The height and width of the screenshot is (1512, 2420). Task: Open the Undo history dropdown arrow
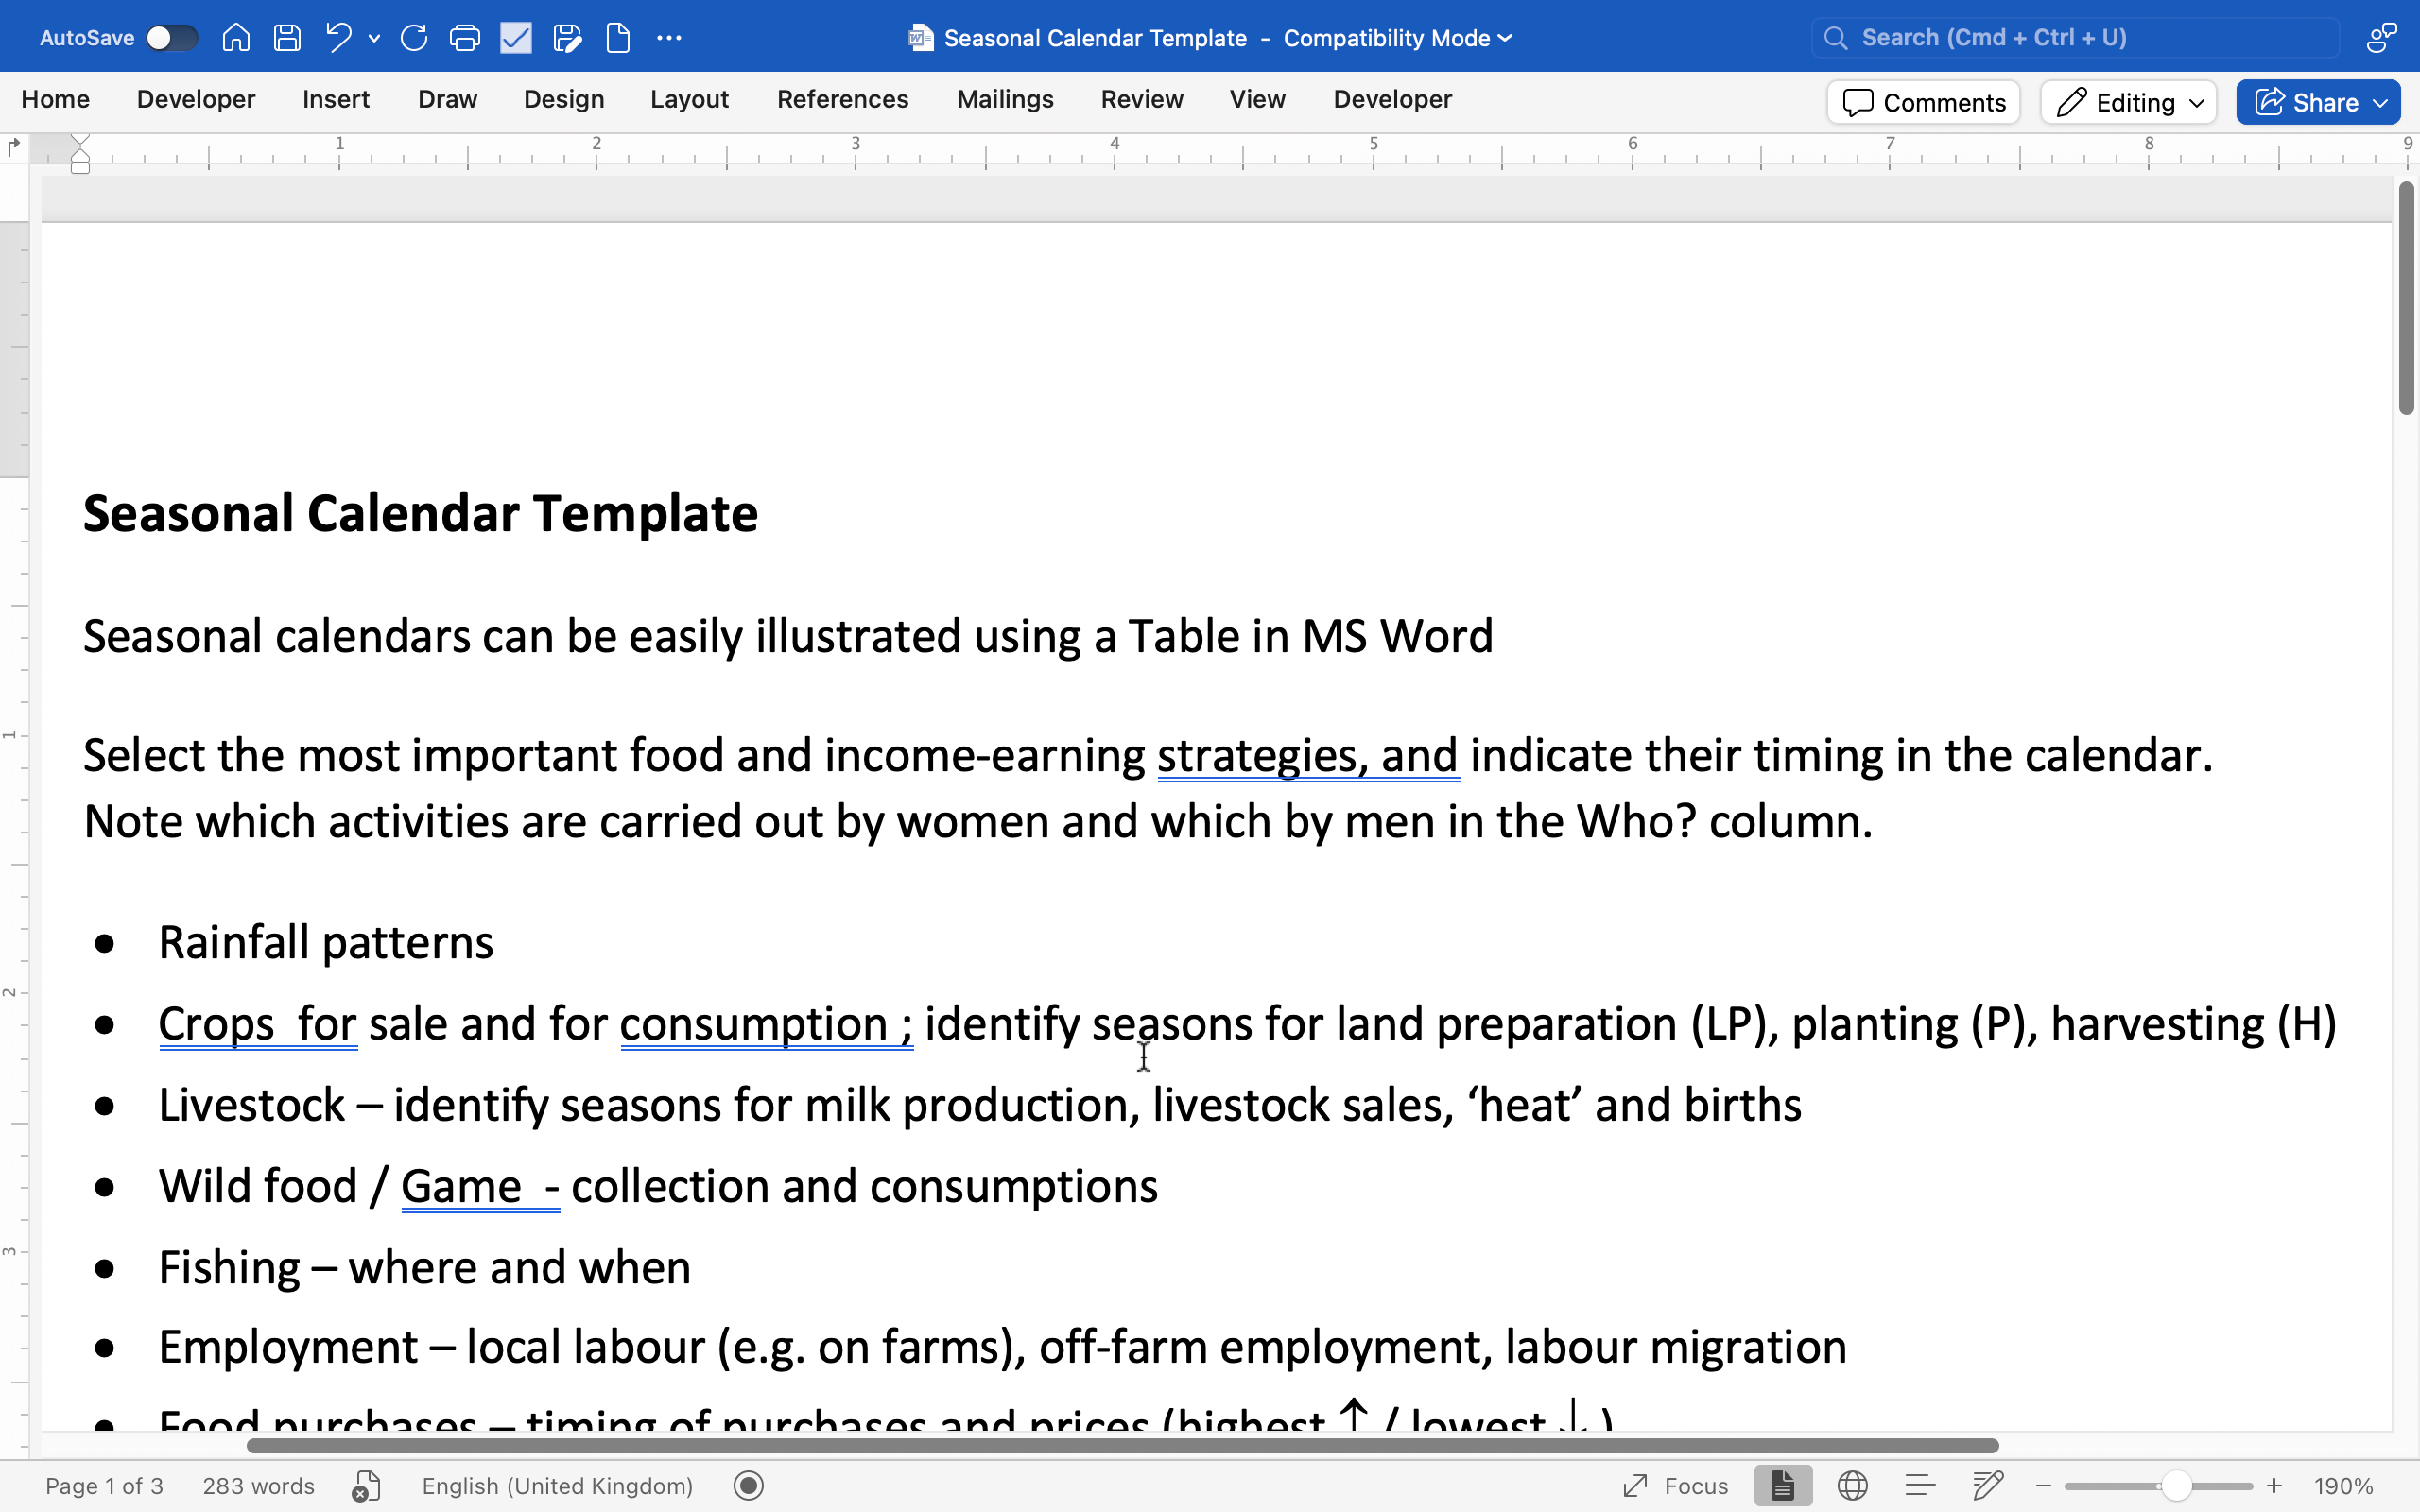[x=374, y=39]
